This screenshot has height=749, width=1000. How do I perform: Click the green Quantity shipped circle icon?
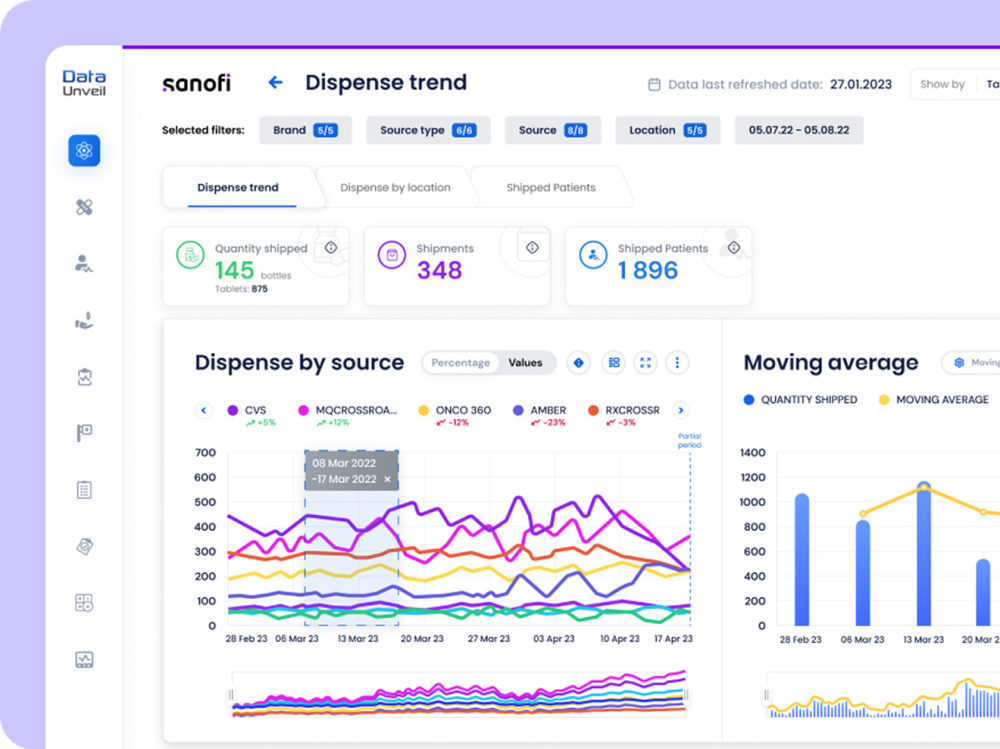point(190,255)
